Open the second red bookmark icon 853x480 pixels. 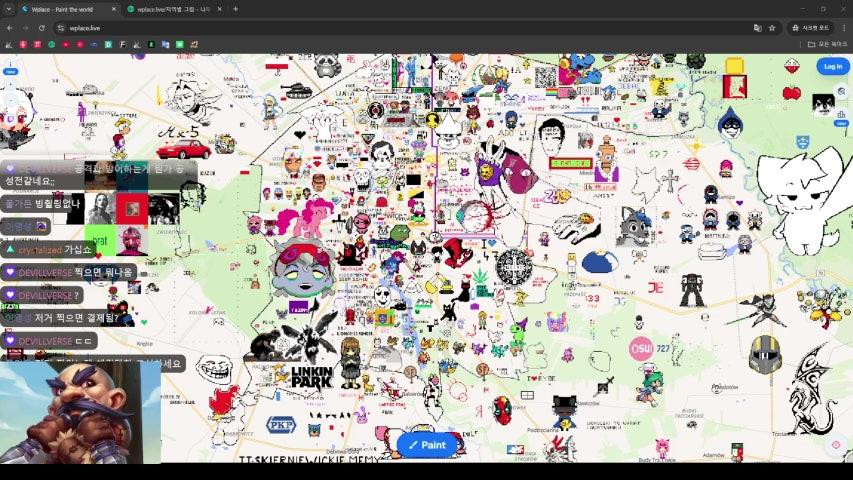click(23, 45)
